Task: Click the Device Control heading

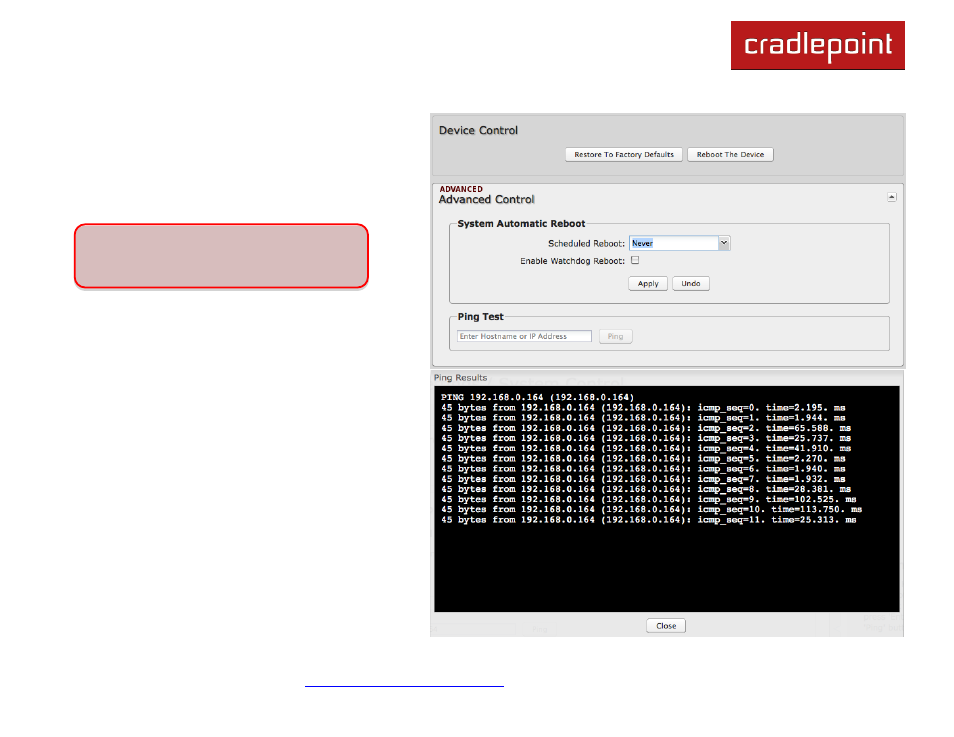Action: 478,130
